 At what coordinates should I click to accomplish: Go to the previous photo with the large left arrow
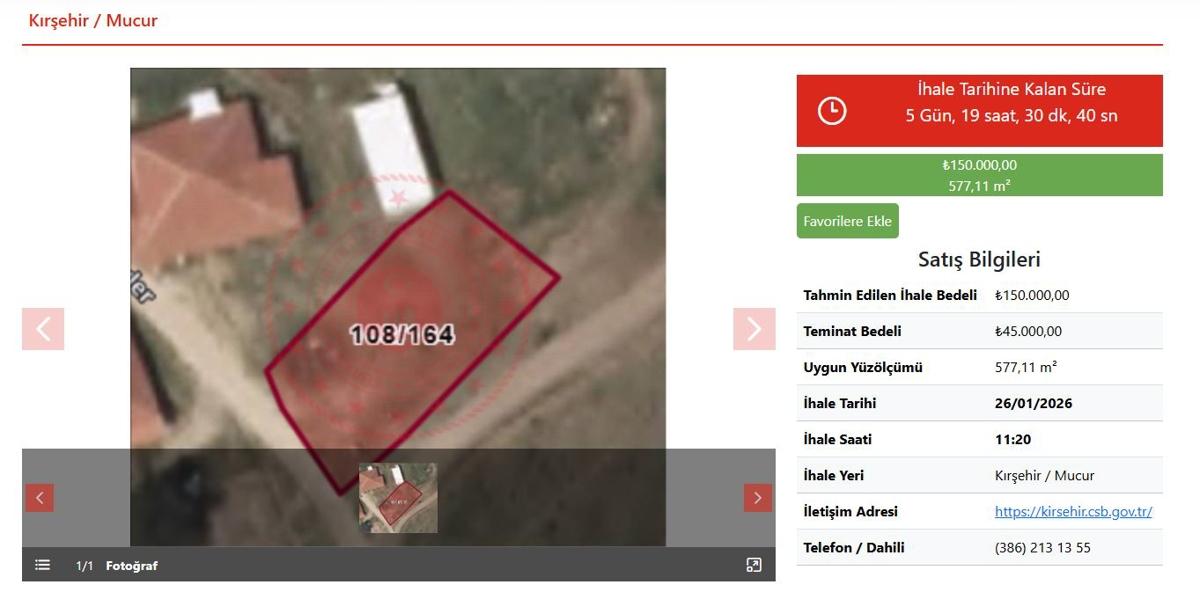(43, 329)
